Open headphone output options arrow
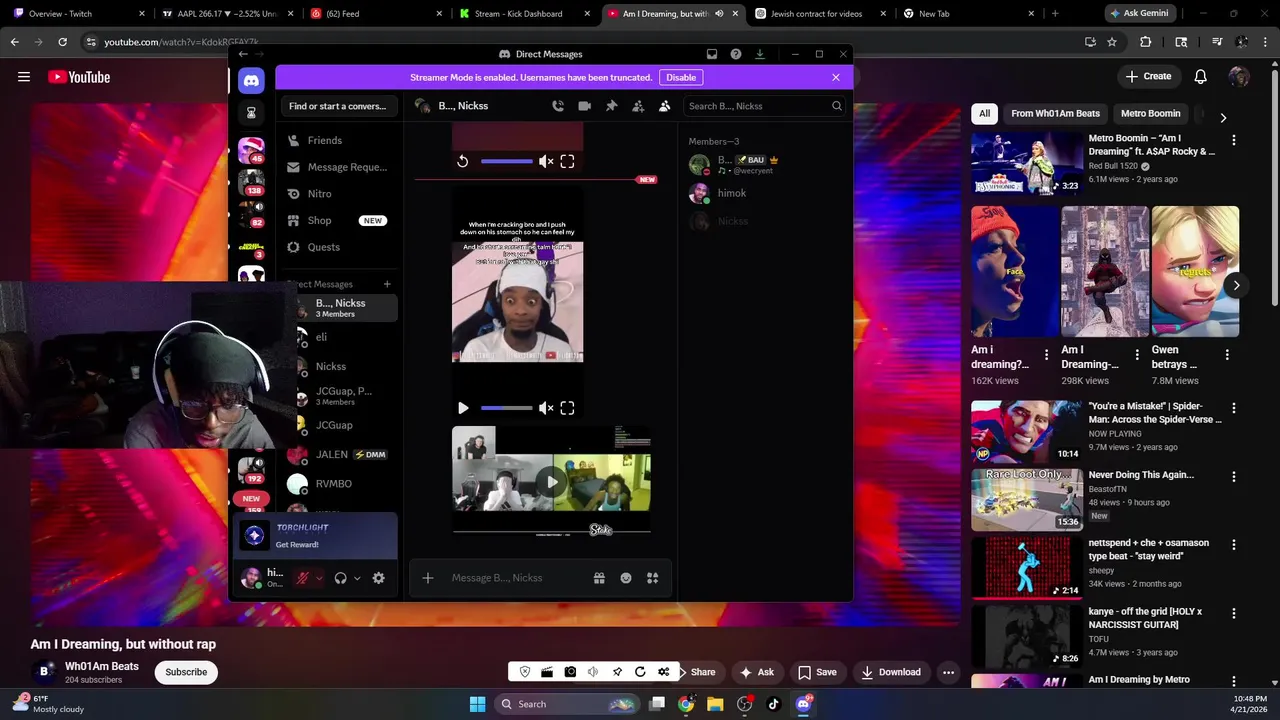Image resolution: width=1280 pixels, height=720 pixels. point(357,578)
